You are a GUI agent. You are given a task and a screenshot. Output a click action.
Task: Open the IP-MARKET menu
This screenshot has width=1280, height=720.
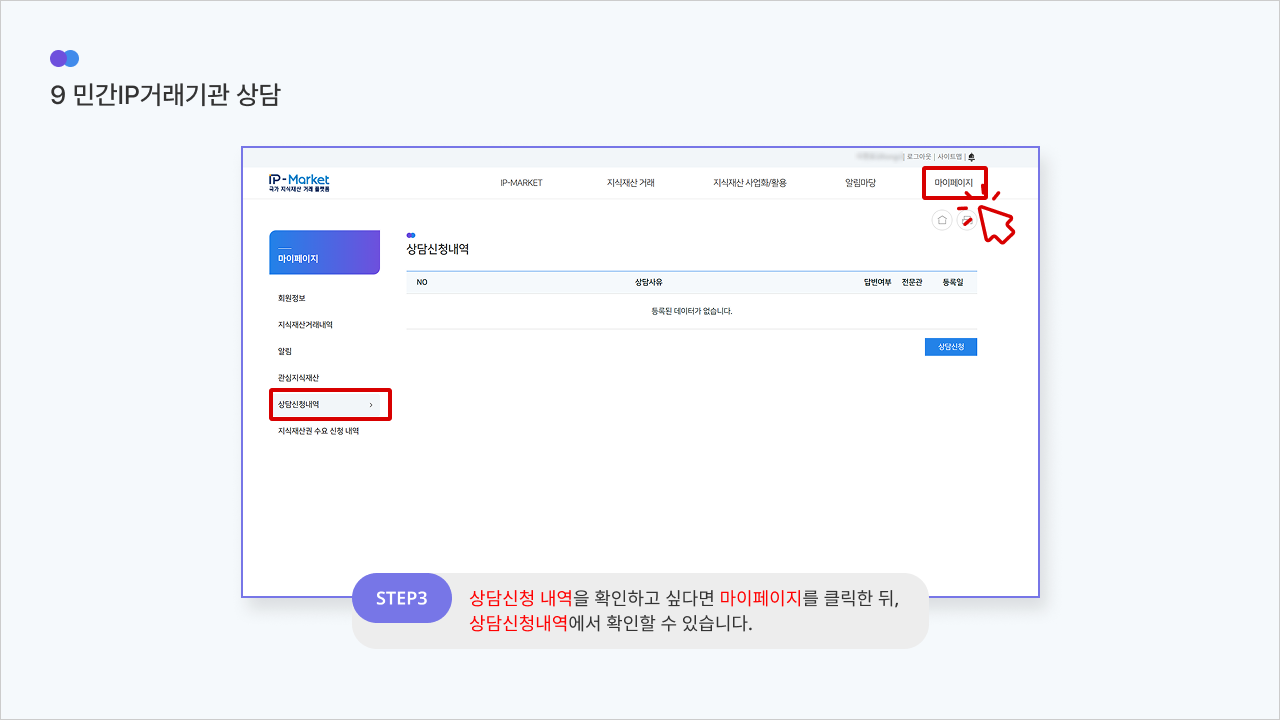click(x=521, y=183)
